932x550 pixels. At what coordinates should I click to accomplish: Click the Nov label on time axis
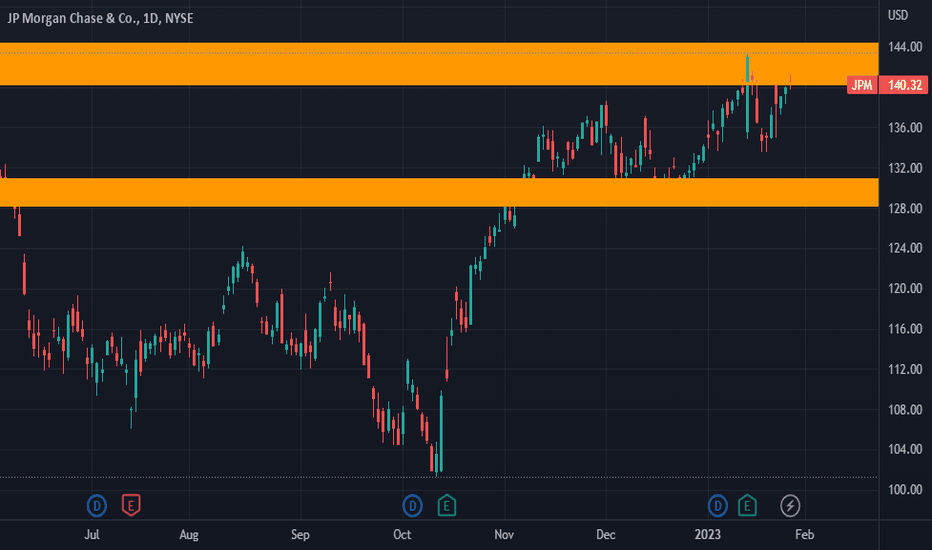[x=504, y=535]
